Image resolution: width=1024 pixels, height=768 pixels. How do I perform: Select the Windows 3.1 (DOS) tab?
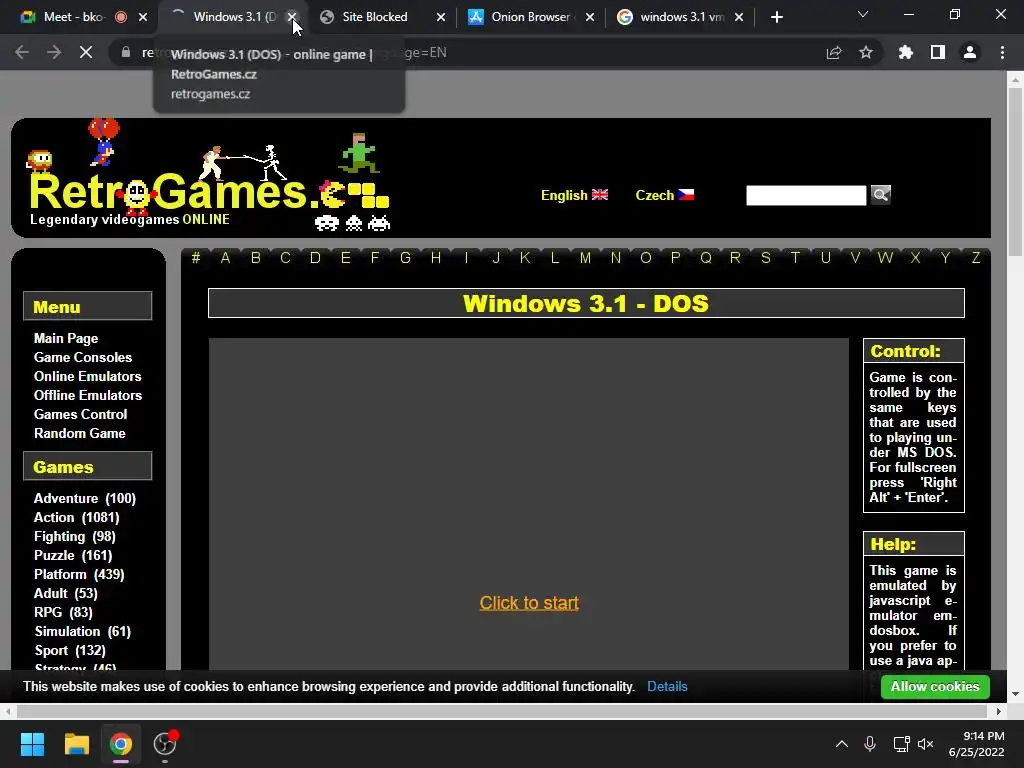point(232,17)
